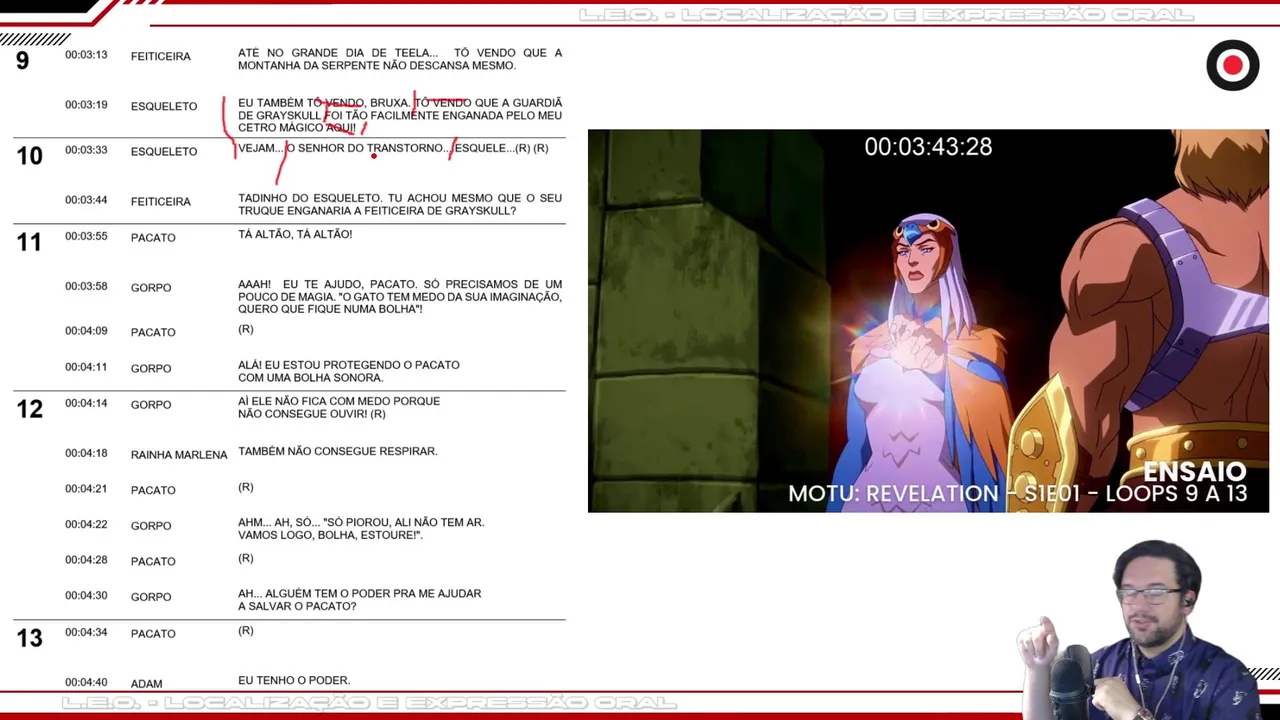Click the 00:04:22 timecode
Viewport: 1280px width, 720px height.
point(86,525)
